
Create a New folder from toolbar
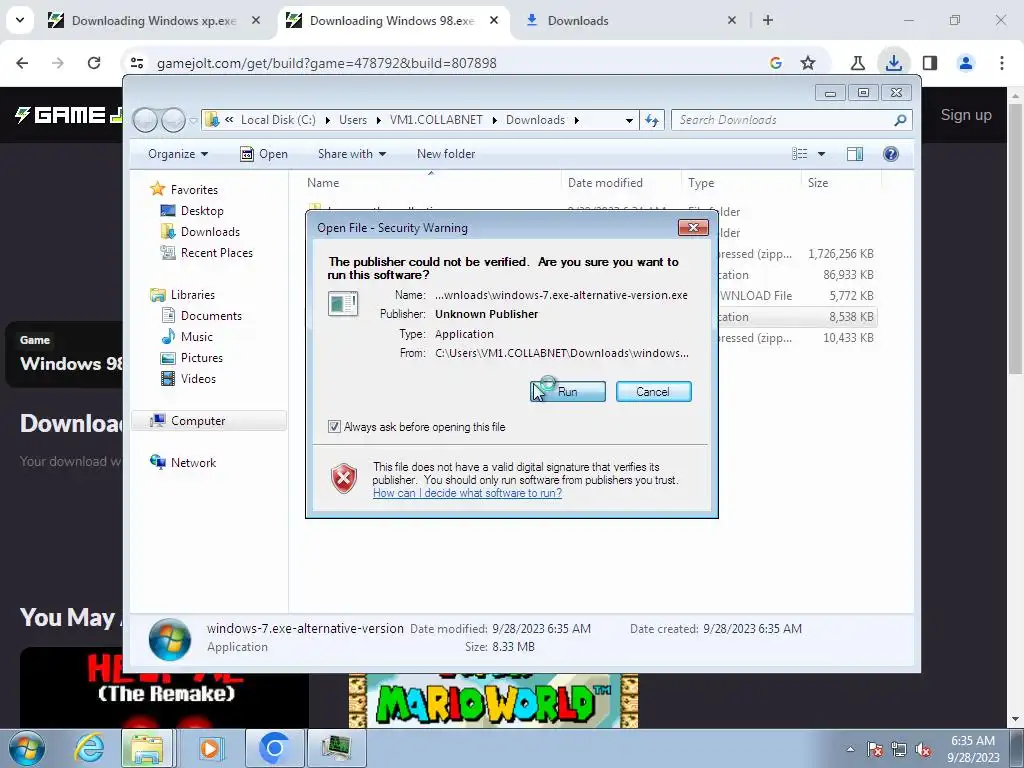(446, 153)
